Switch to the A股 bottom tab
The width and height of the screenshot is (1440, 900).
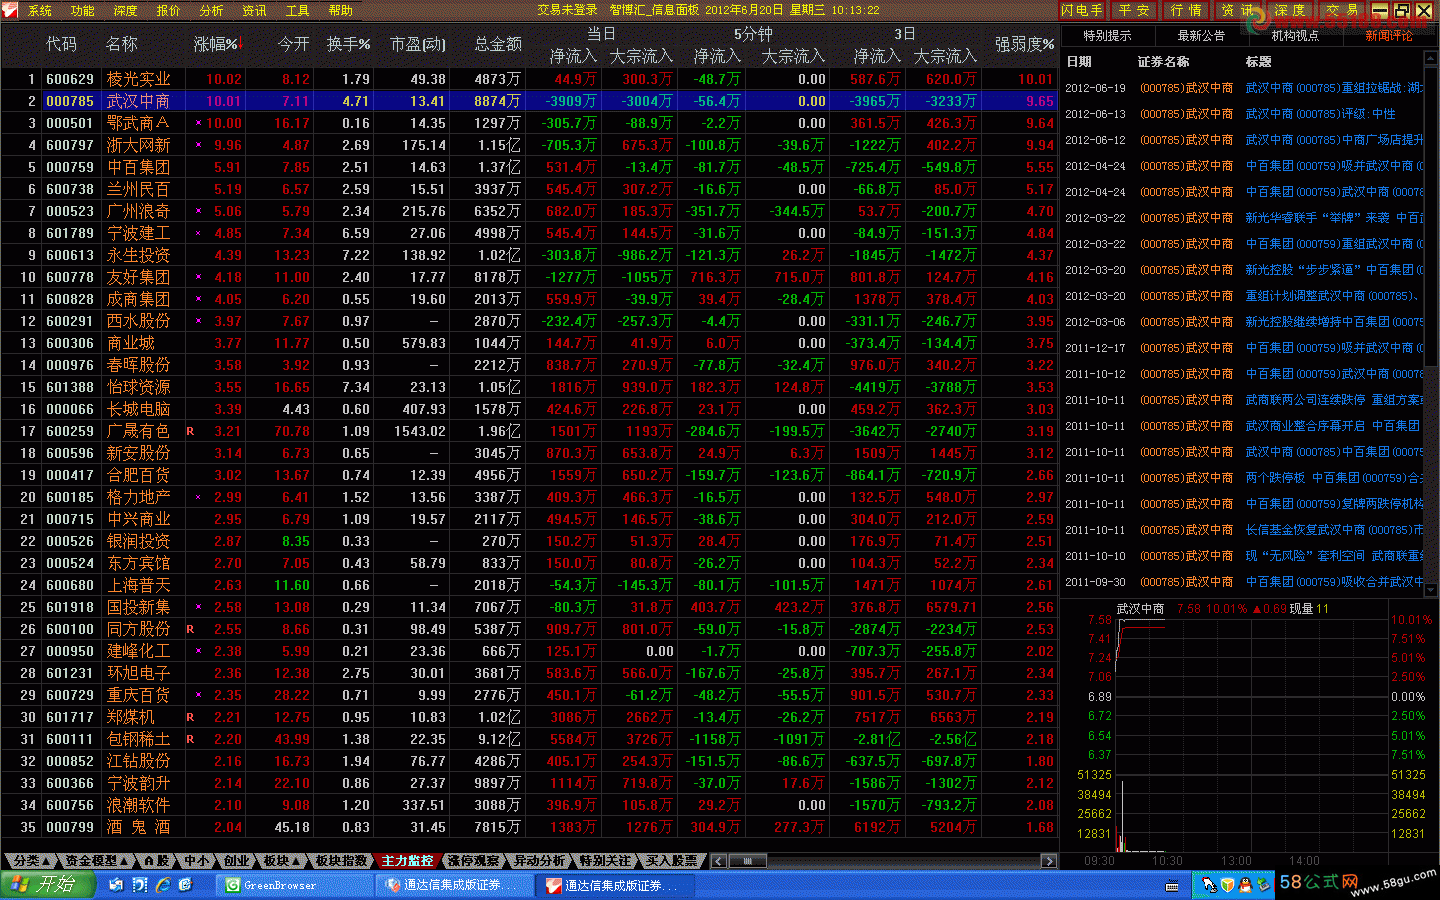pos(157,861)
